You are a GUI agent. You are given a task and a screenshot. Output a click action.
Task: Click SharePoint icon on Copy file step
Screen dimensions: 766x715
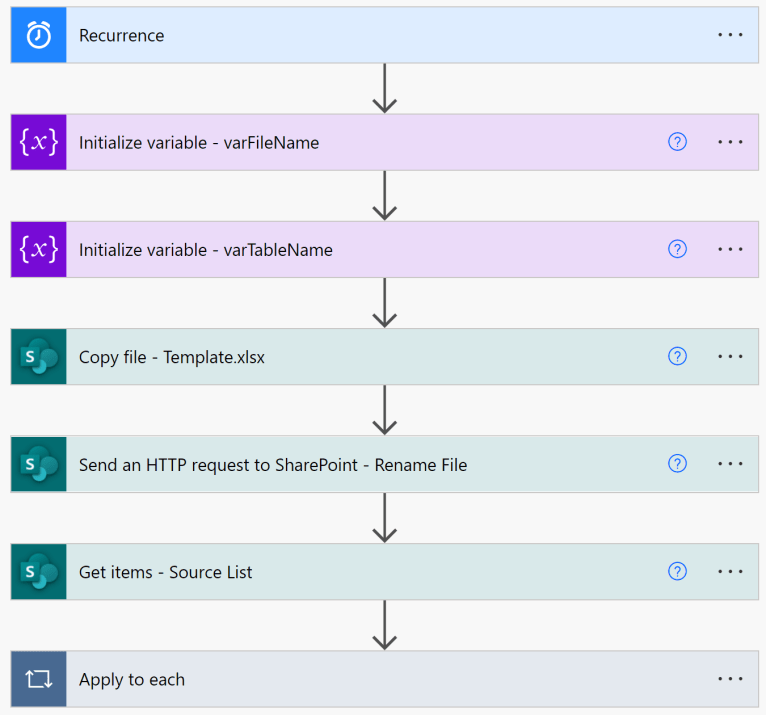[x=39, y=357]
